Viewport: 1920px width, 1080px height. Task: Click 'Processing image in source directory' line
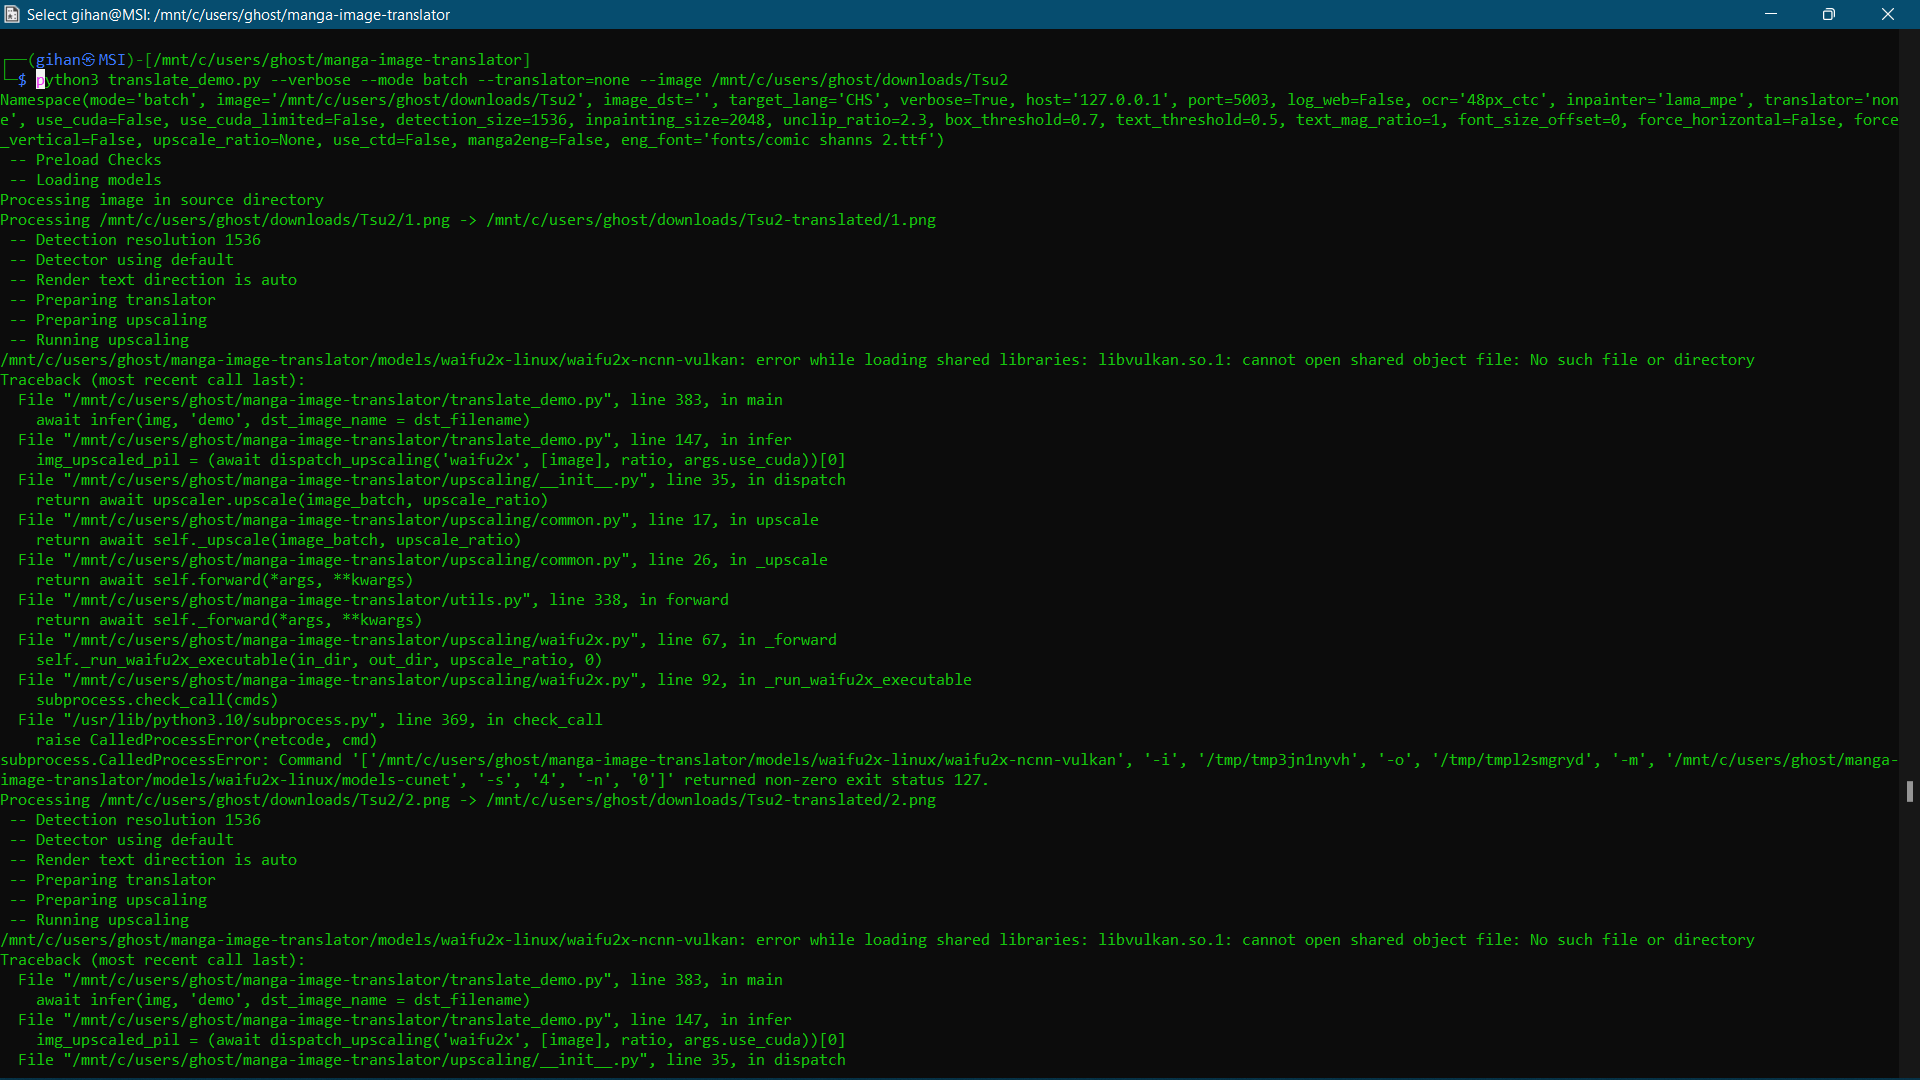coord(162,200)
